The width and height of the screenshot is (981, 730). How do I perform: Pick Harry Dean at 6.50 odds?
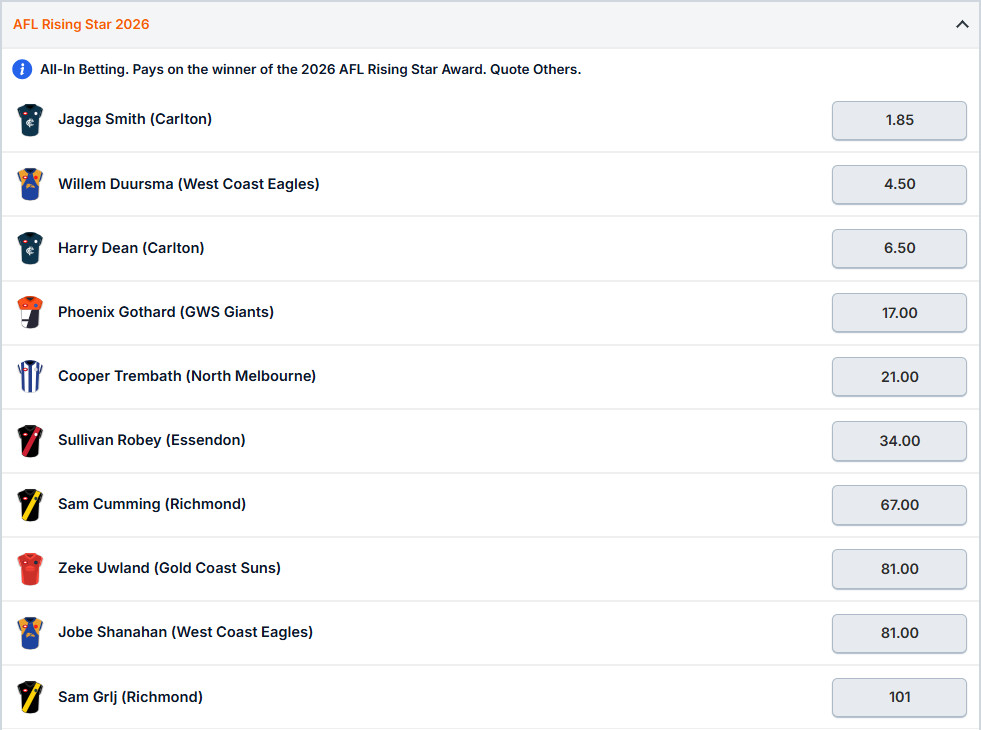[899, 248]
